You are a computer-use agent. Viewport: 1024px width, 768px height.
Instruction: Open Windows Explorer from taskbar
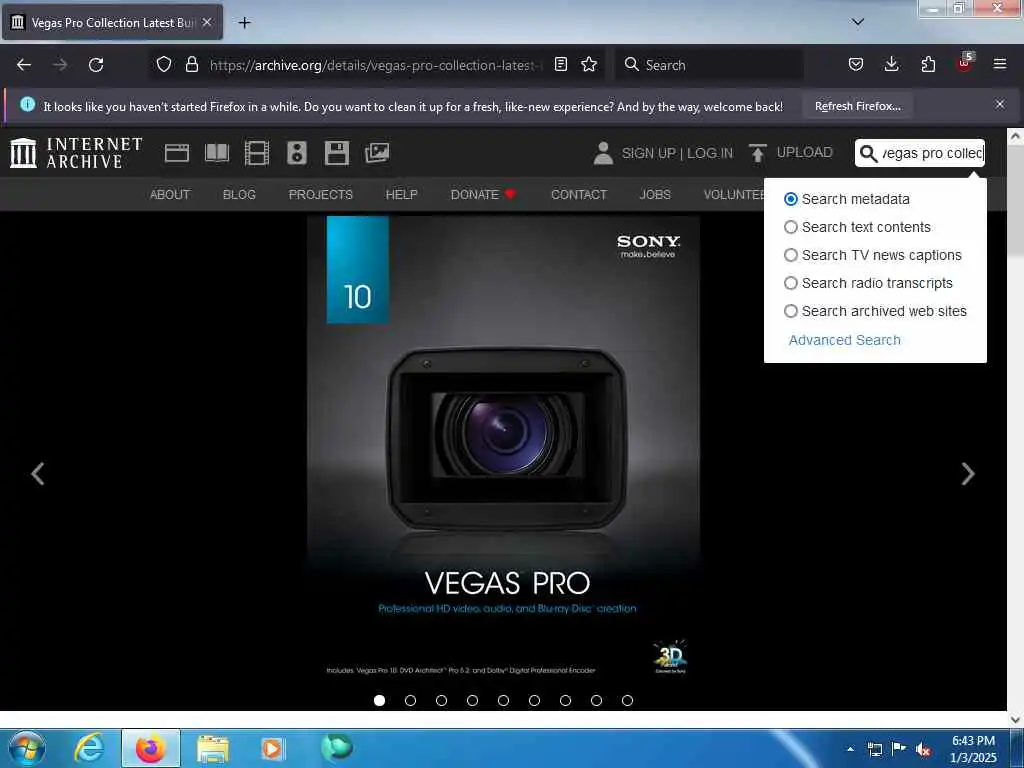click(x=212, y=748)
